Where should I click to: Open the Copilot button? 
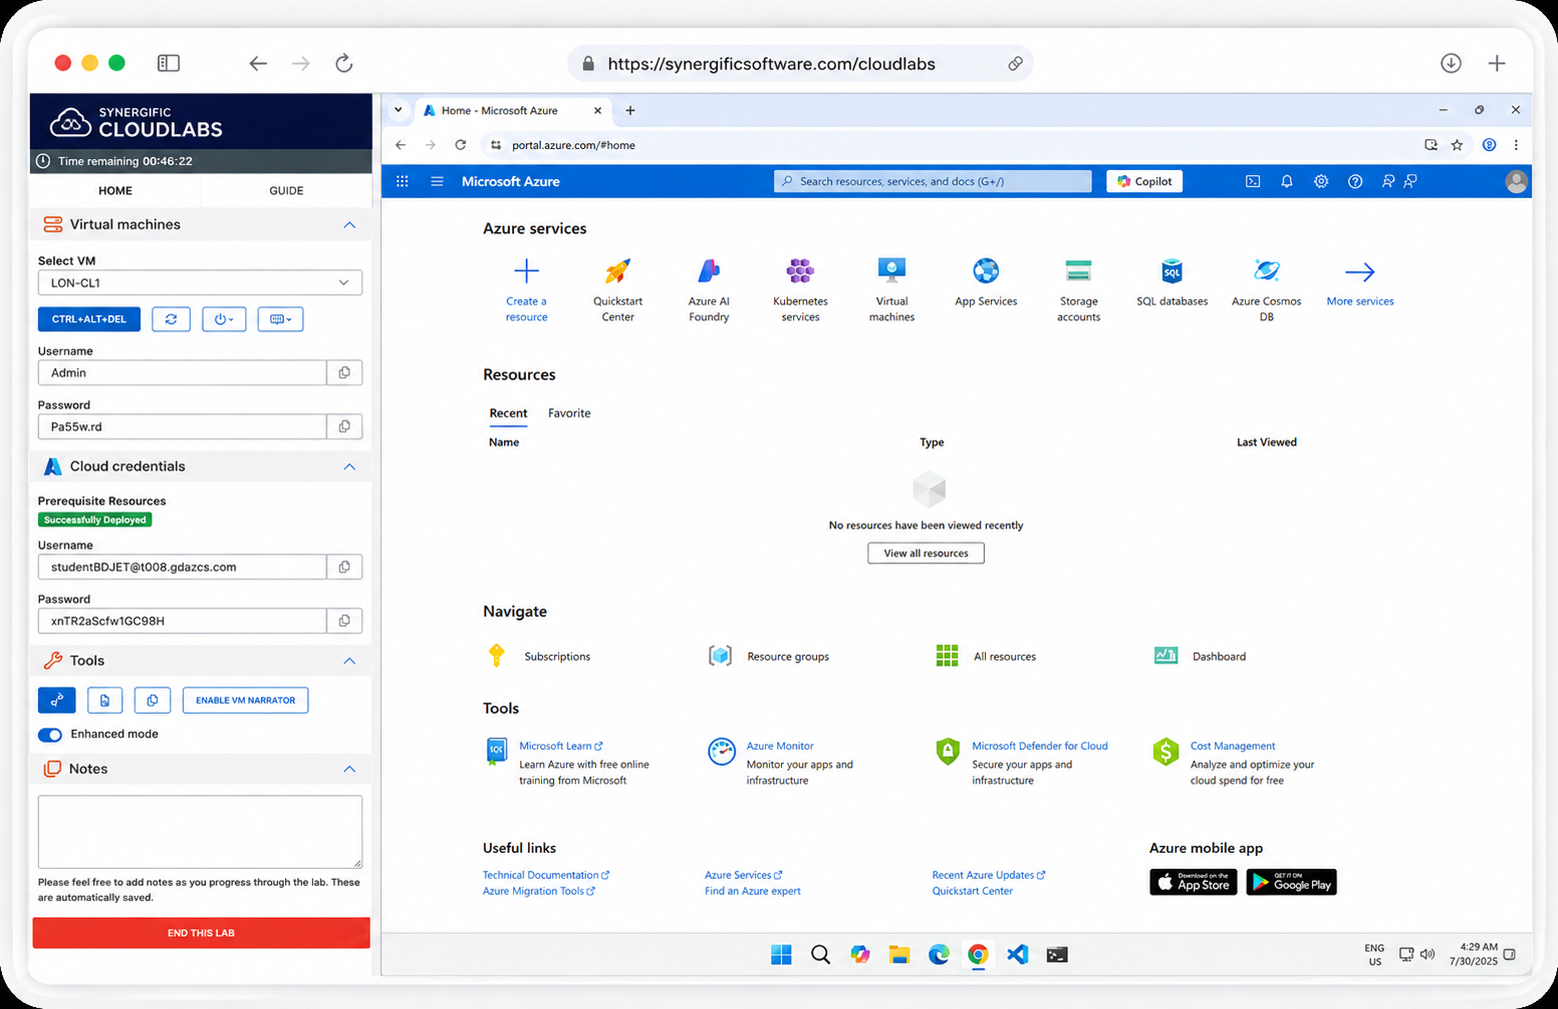coord(1144,181)
